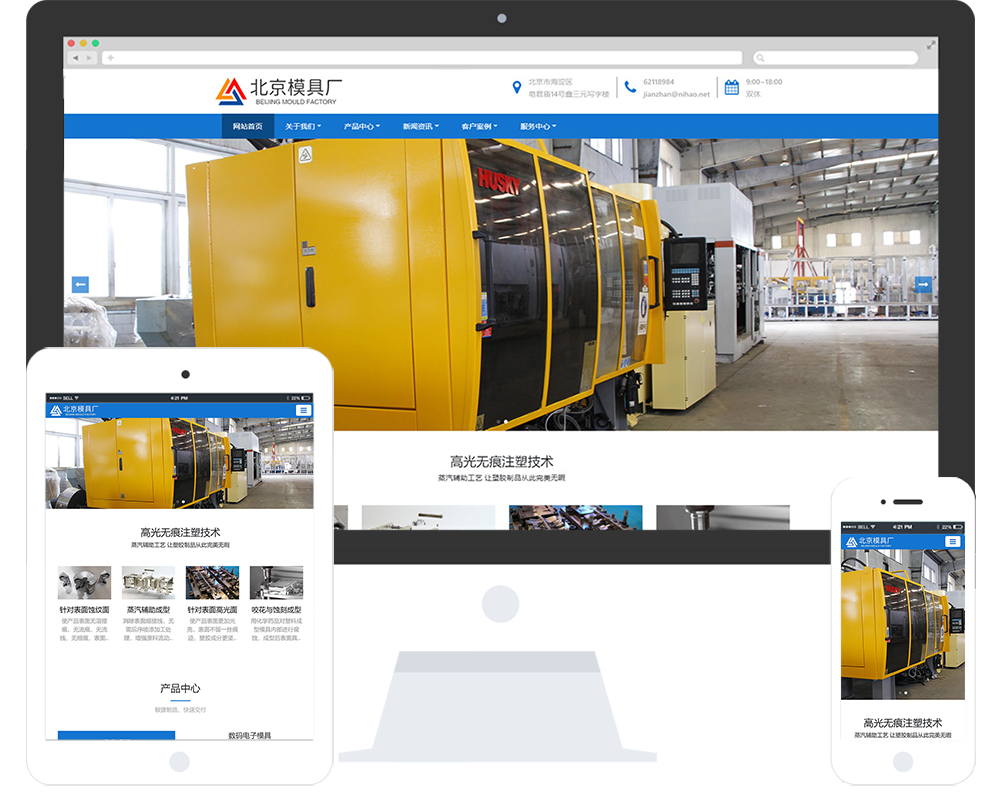
Task: Click the 北京市海淀区 address text
Action: tap(550, 82)
